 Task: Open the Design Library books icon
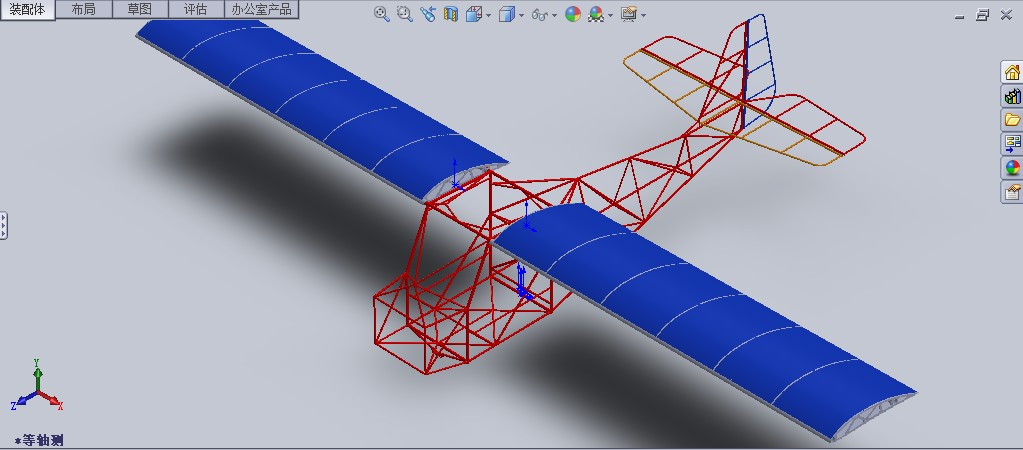pyautogui.click(x=1012, y=96)
